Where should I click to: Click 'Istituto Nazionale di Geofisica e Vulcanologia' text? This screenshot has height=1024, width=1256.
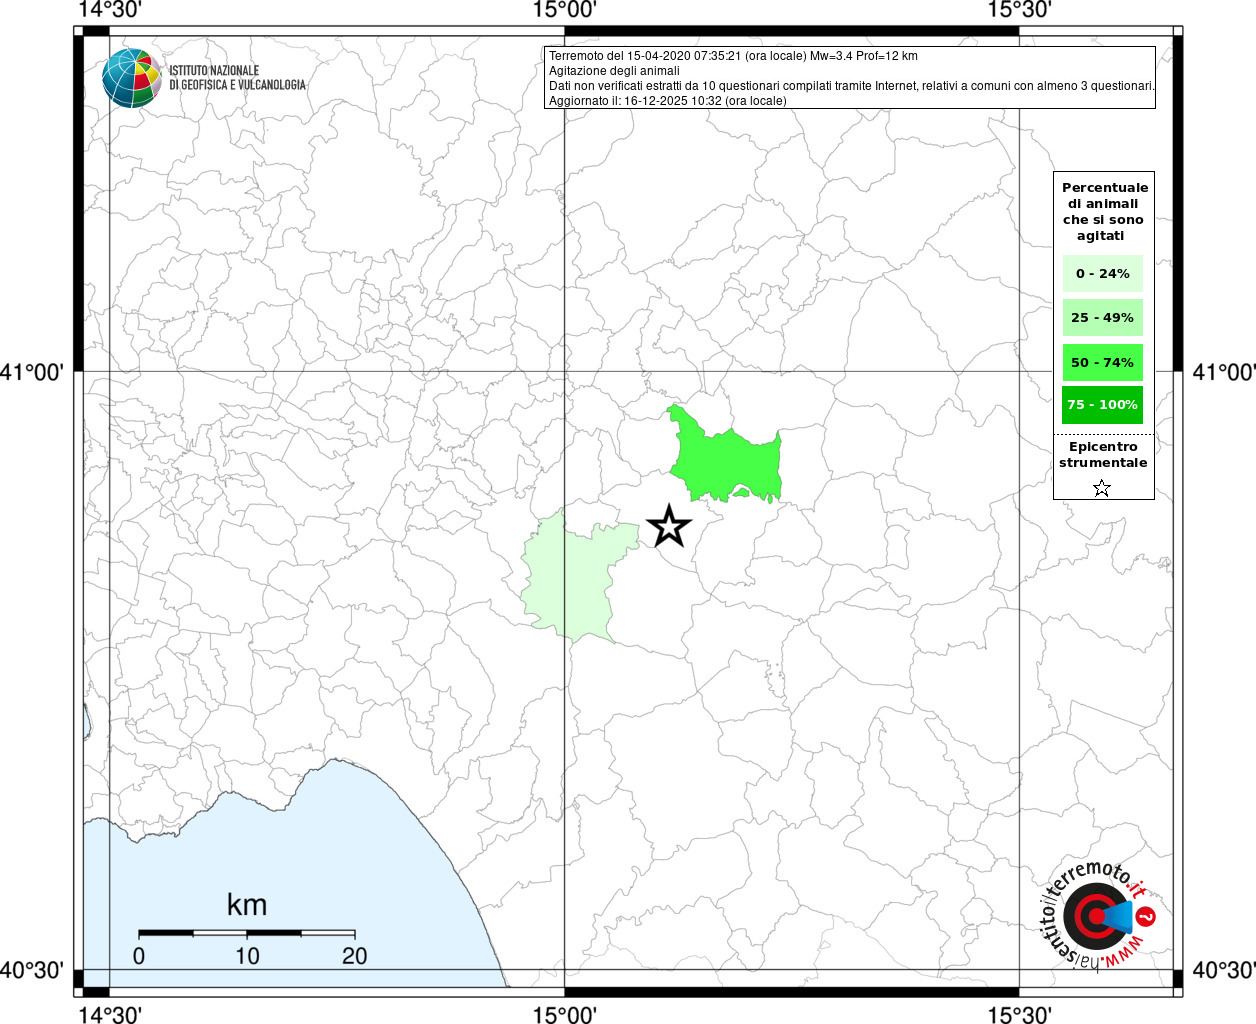(x=237, y=78)
